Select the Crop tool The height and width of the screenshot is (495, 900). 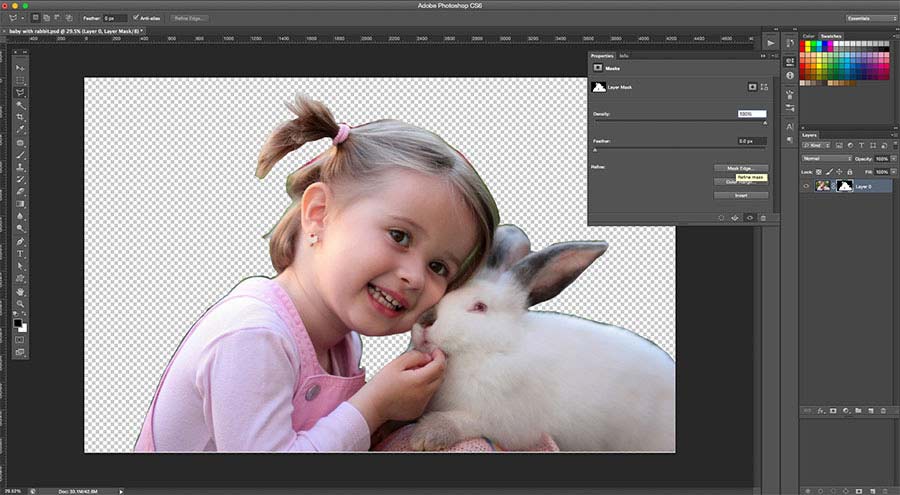click(x=20, y=117)
